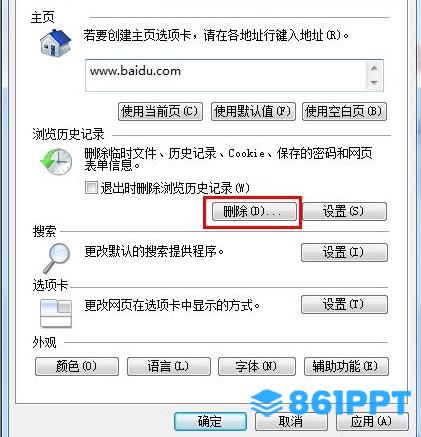Open the 字体(N) fonts dialog
The height and width of the screenshot is (437, 421).
pos(257,367)
